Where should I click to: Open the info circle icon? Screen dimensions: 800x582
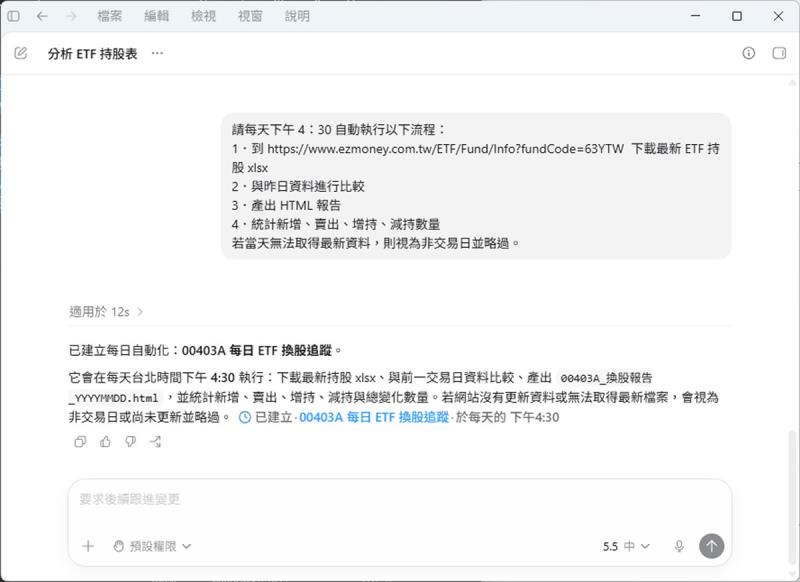[748, 53]
